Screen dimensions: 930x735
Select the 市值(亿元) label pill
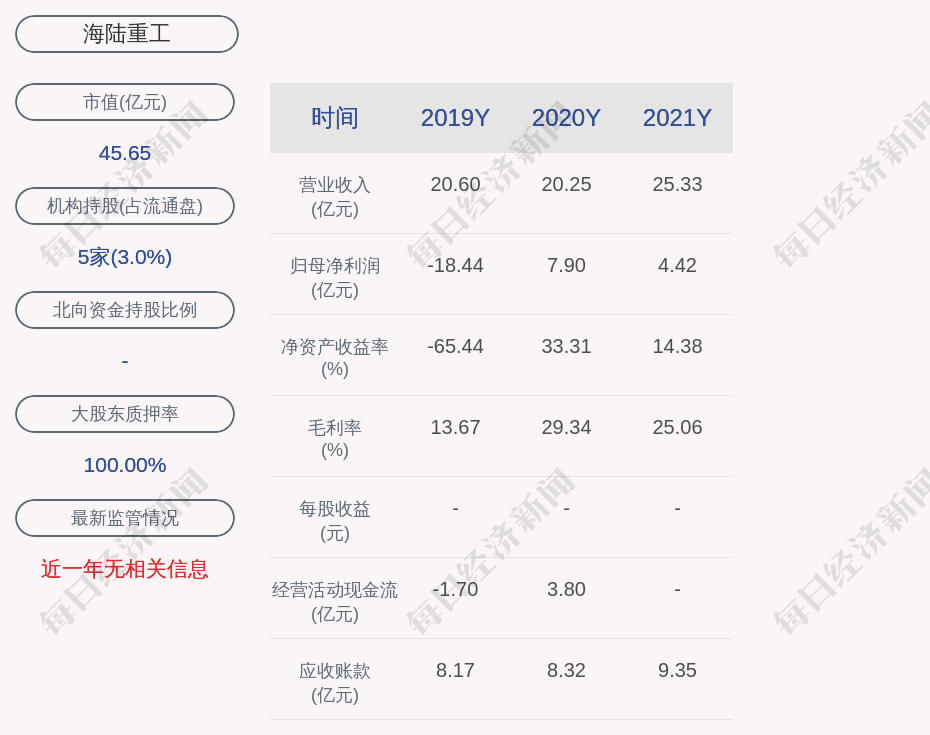(125, 102)
